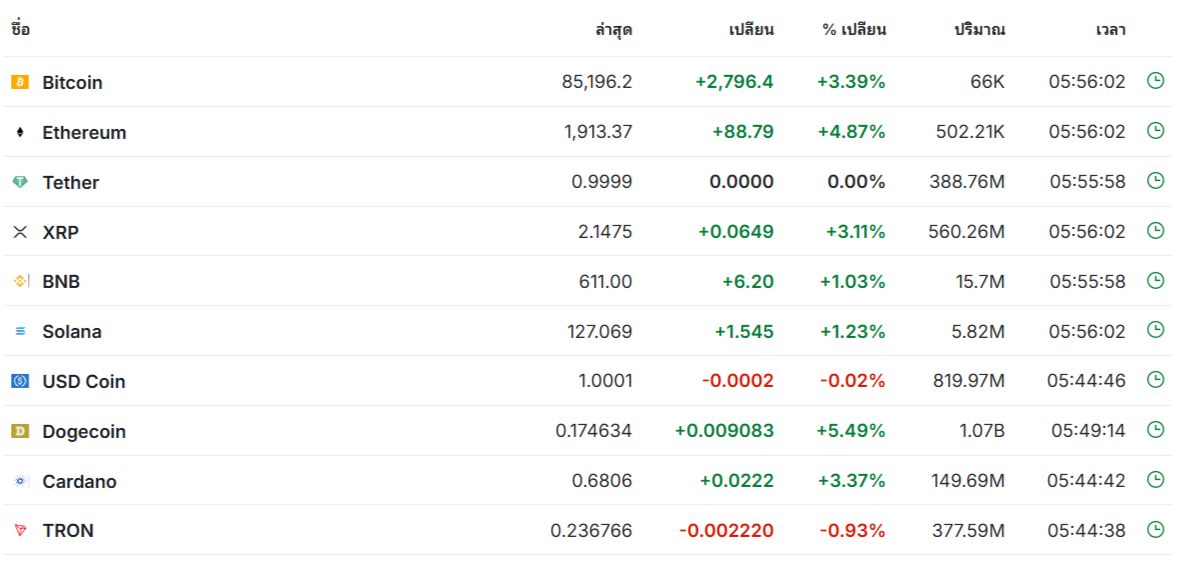Click the Tether gem icon
The image size is (1184, 568).
point(20,182)
